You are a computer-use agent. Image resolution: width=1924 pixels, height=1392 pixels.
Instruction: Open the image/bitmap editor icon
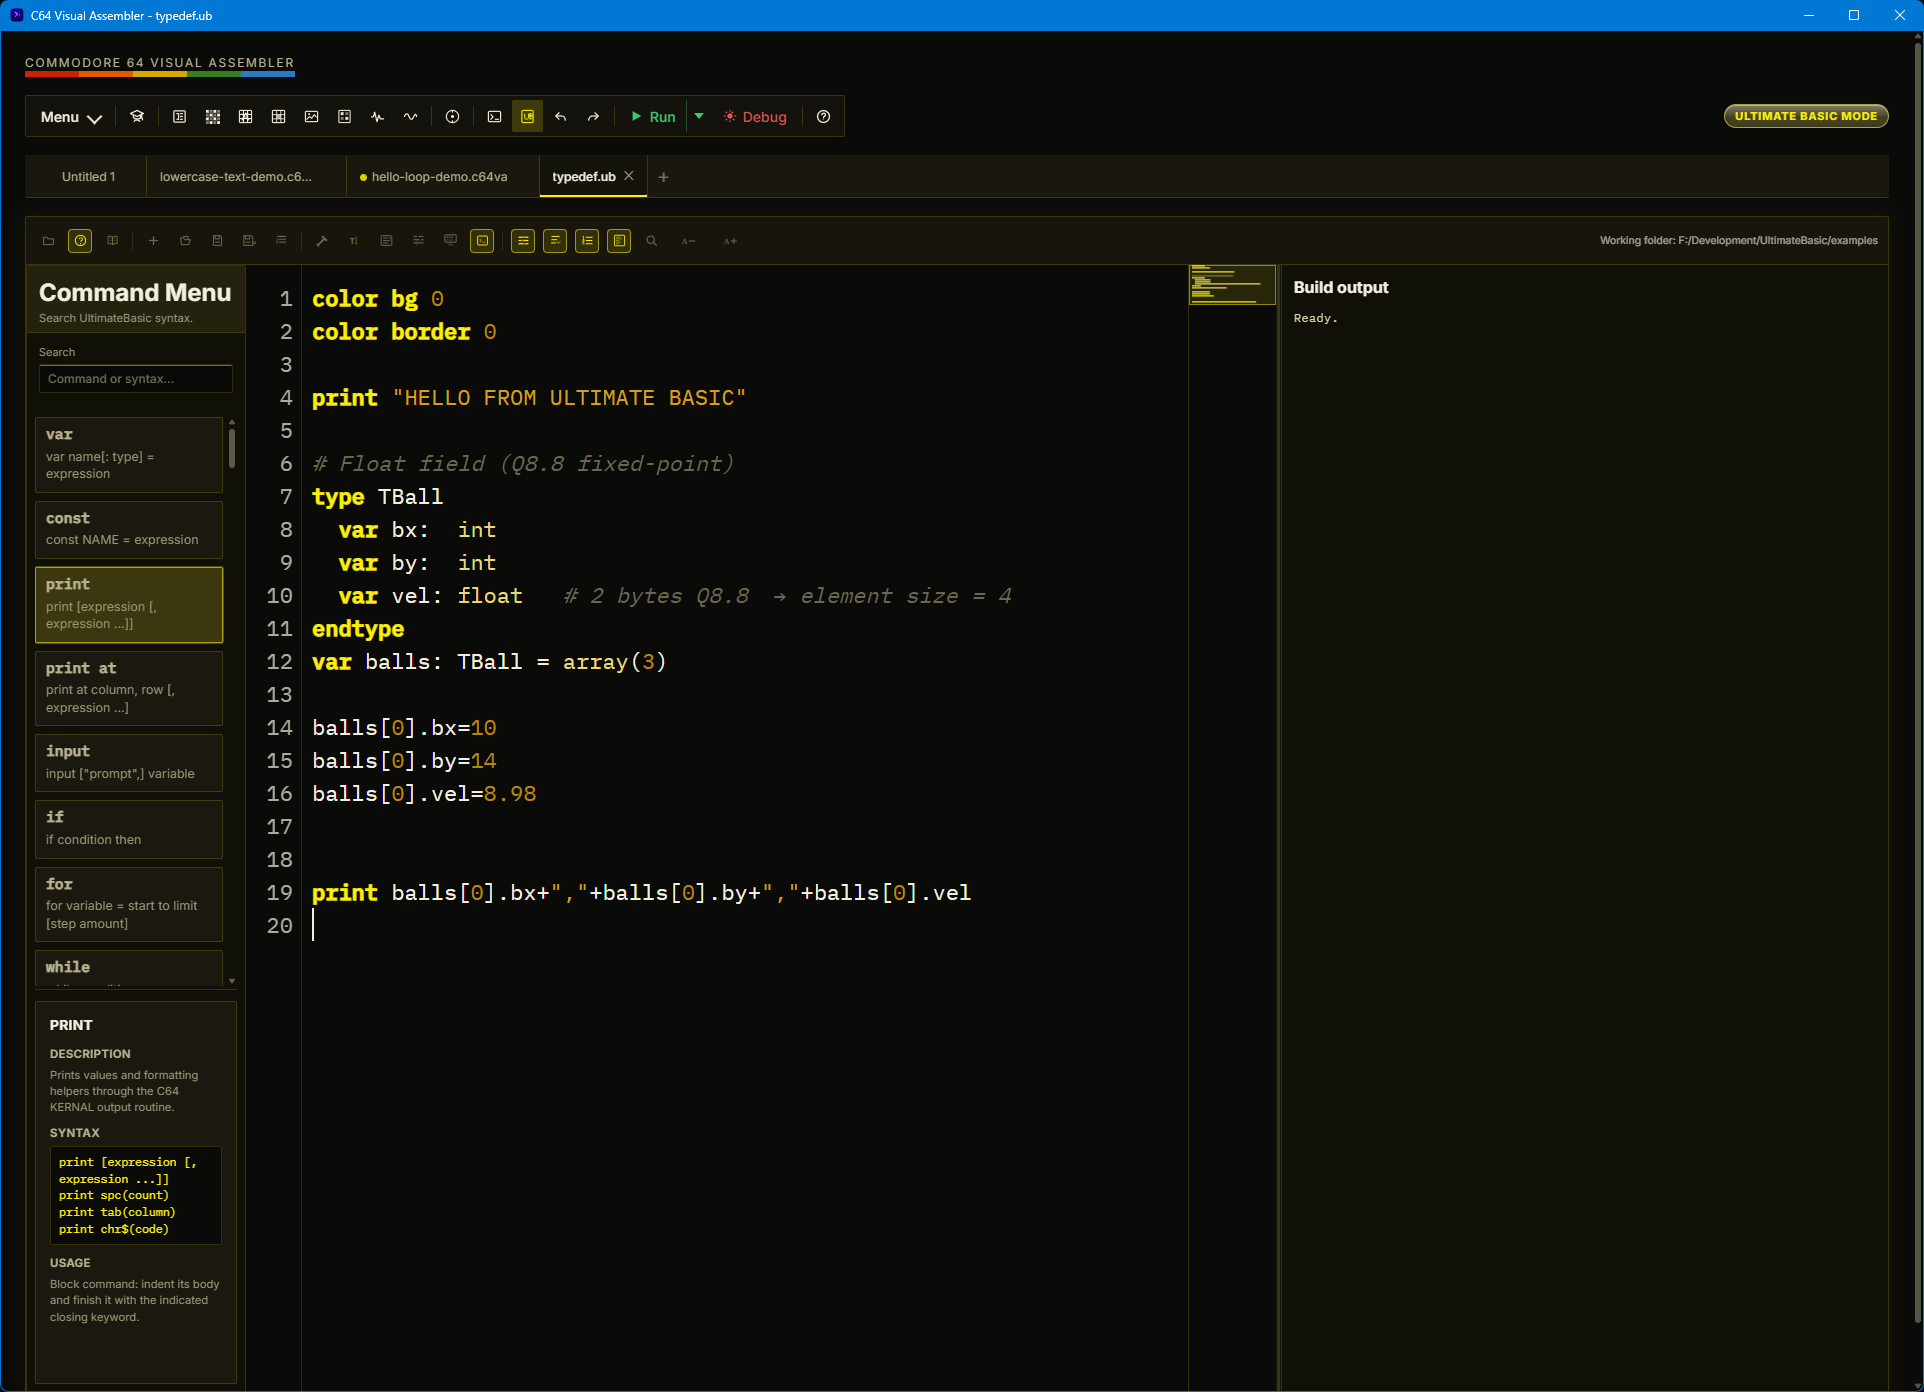point(312,117)
